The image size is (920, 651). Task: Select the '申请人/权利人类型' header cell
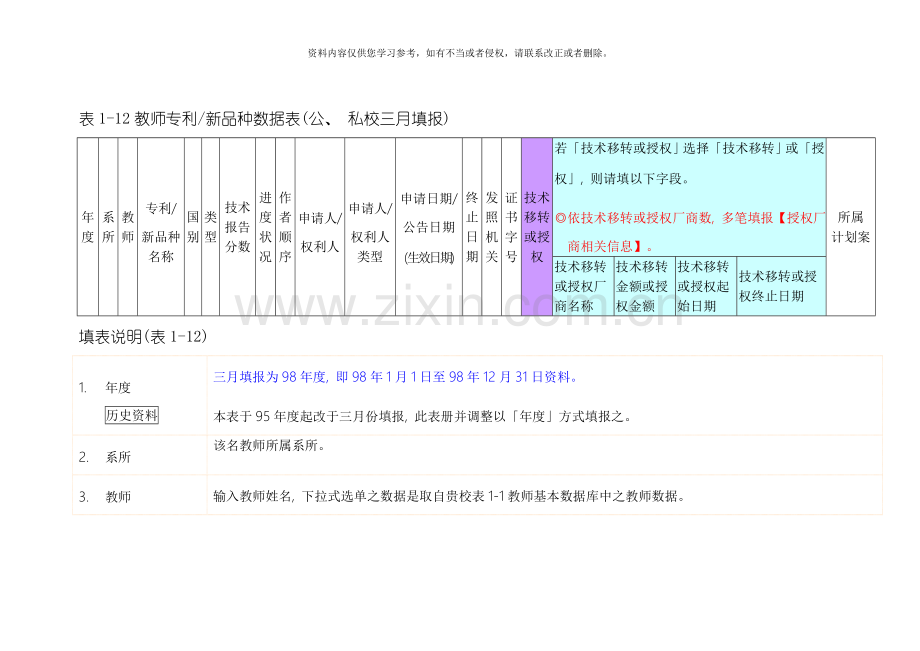[x=370, y=227]
